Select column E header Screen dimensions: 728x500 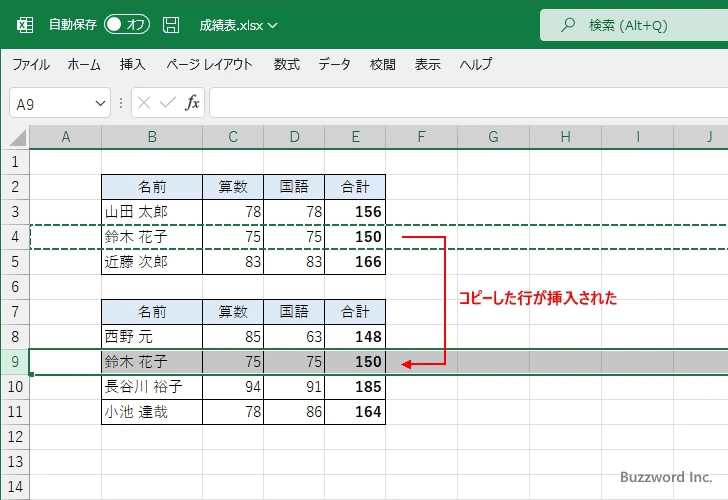pyautogui.click(x=355, y=137)
